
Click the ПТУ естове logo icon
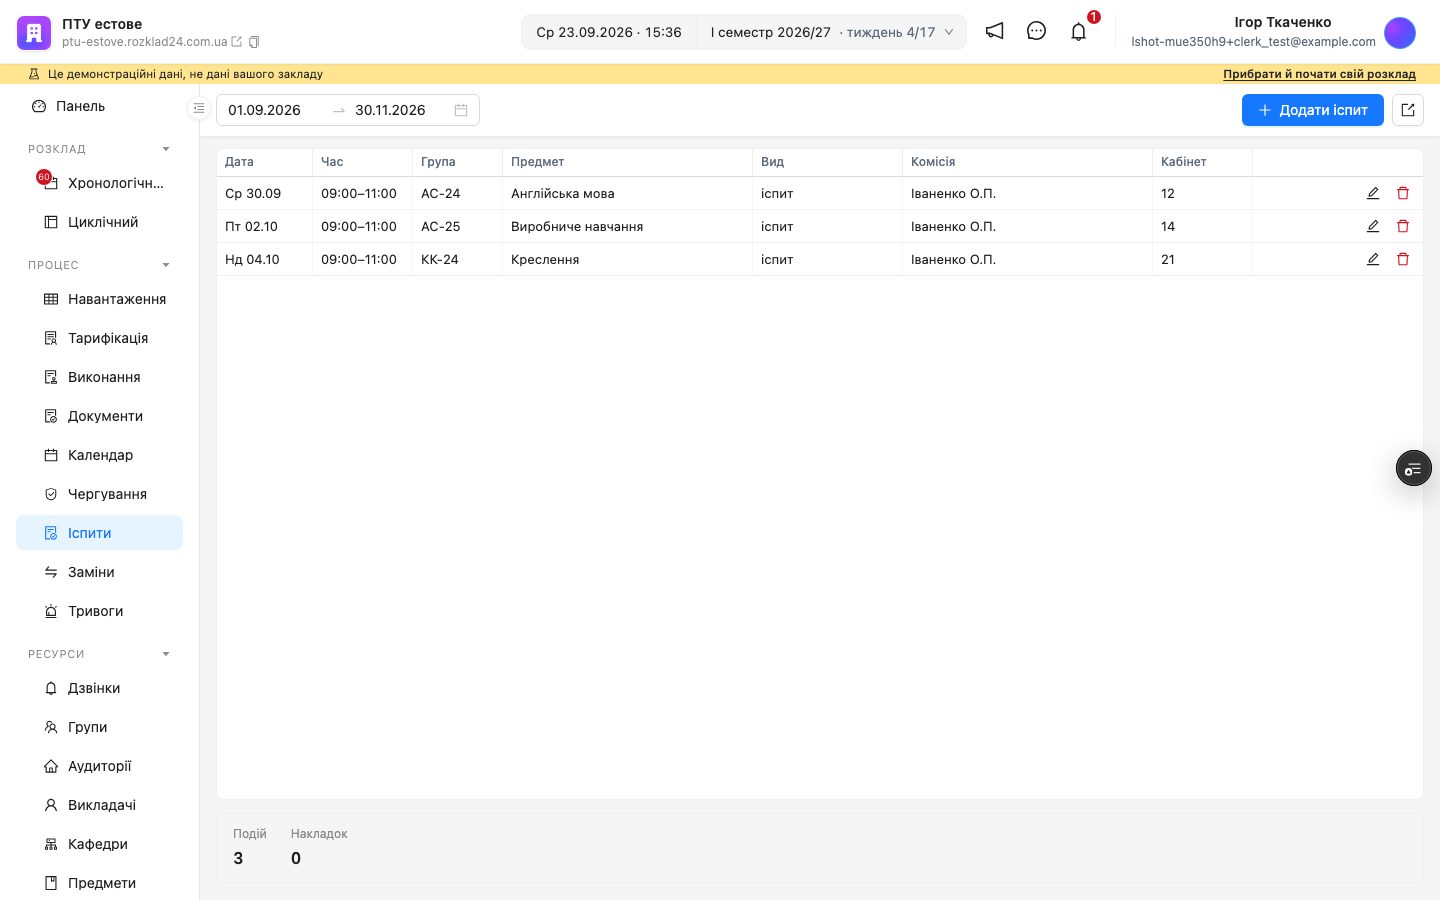click(34, 33)
